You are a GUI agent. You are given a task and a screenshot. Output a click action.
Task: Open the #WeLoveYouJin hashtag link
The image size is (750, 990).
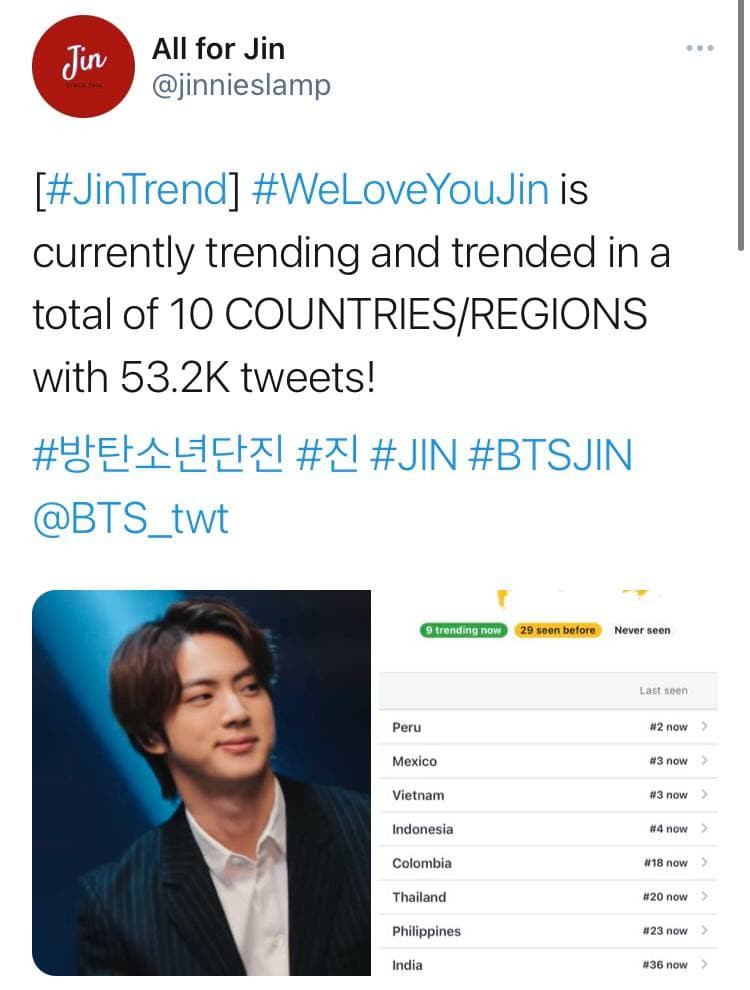(400, 189)
